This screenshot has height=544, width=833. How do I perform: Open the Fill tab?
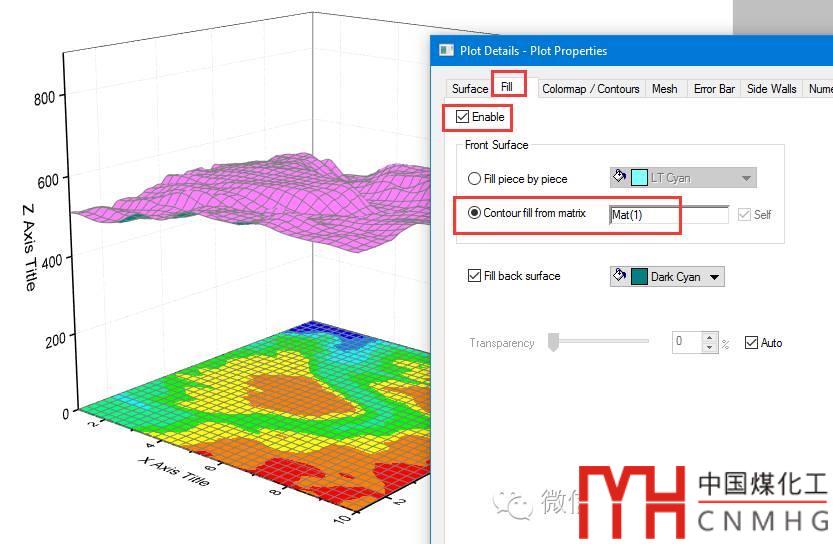pyautogui.click(x=507, y=87)
